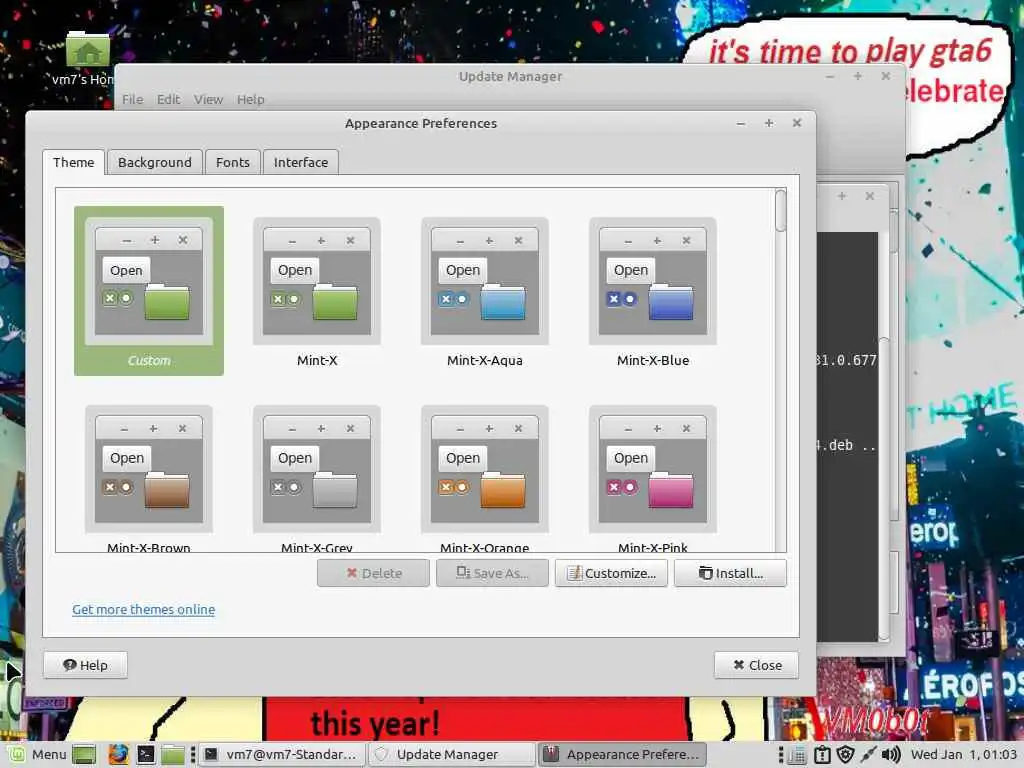Open the volume speaker tray icon

pos(891,755)
